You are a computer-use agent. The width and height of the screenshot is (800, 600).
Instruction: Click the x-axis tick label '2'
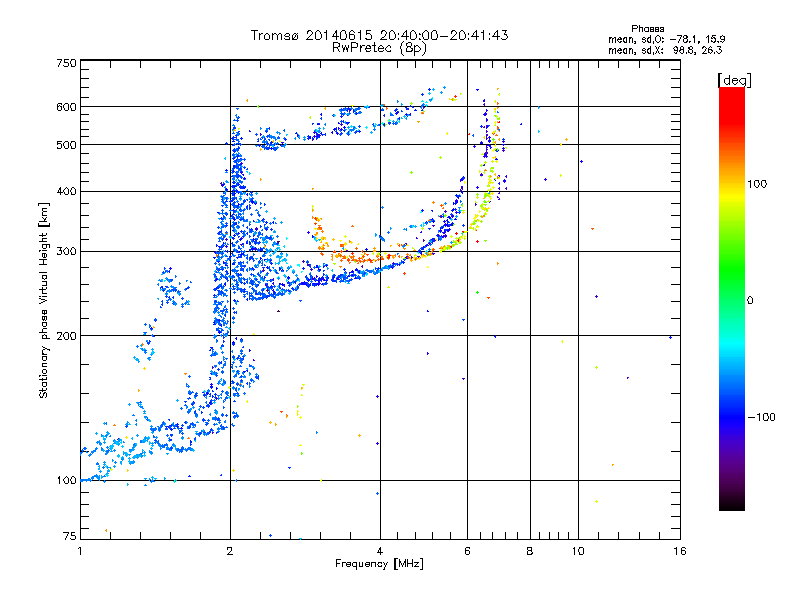[230, 551]
